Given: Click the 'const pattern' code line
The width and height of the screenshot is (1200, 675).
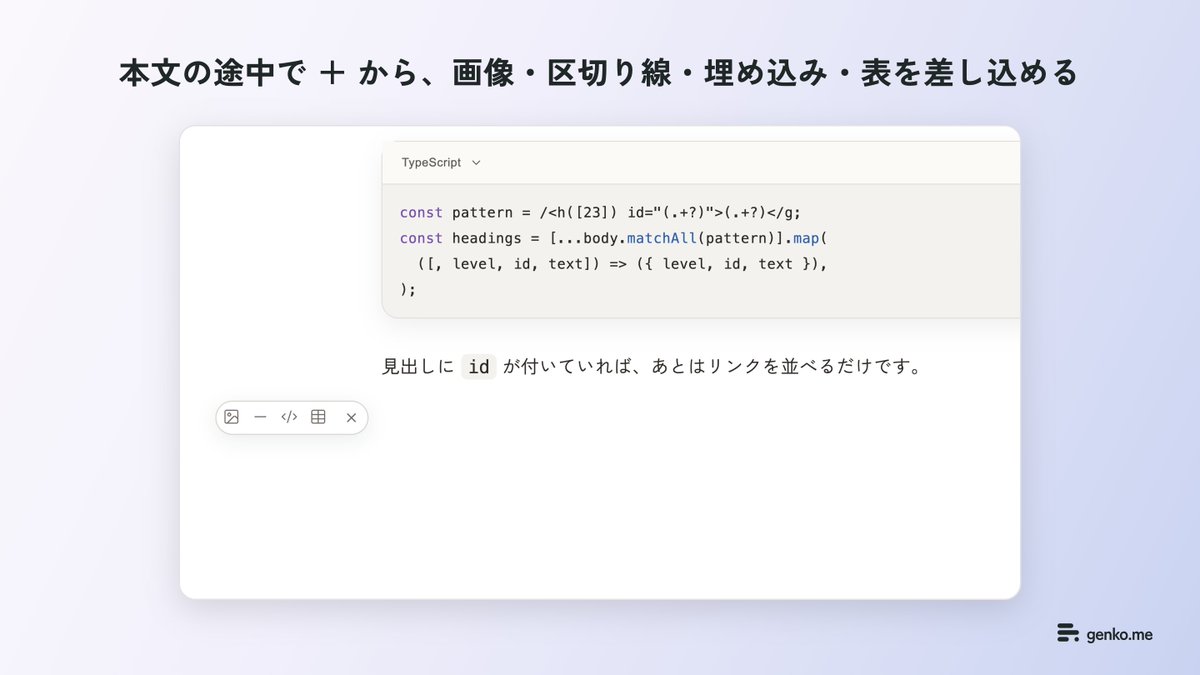Looking at the screenshot, I should click(x=601, y=212).
